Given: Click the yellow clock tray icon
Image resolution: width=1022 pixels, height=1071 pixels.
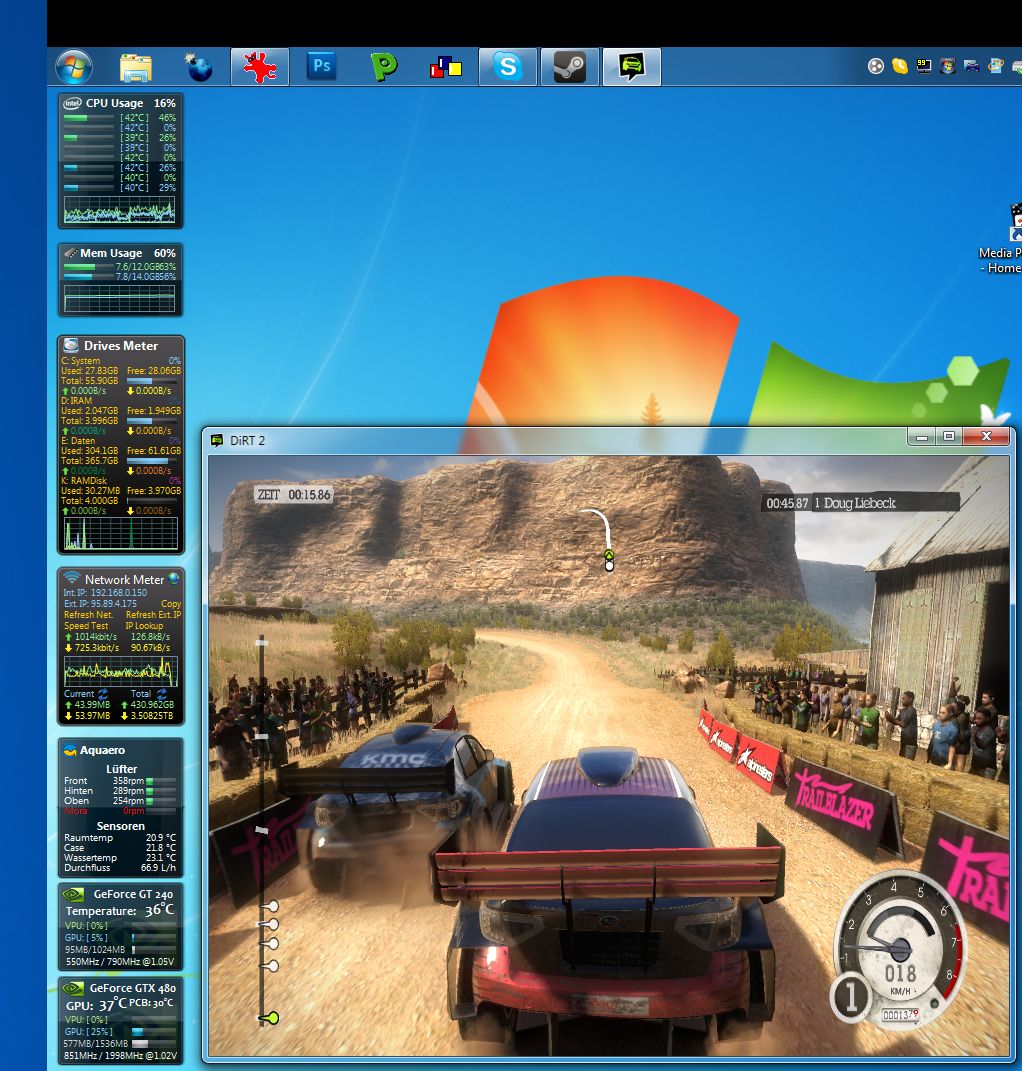Looking at the screenshot, I should [900, 66].
